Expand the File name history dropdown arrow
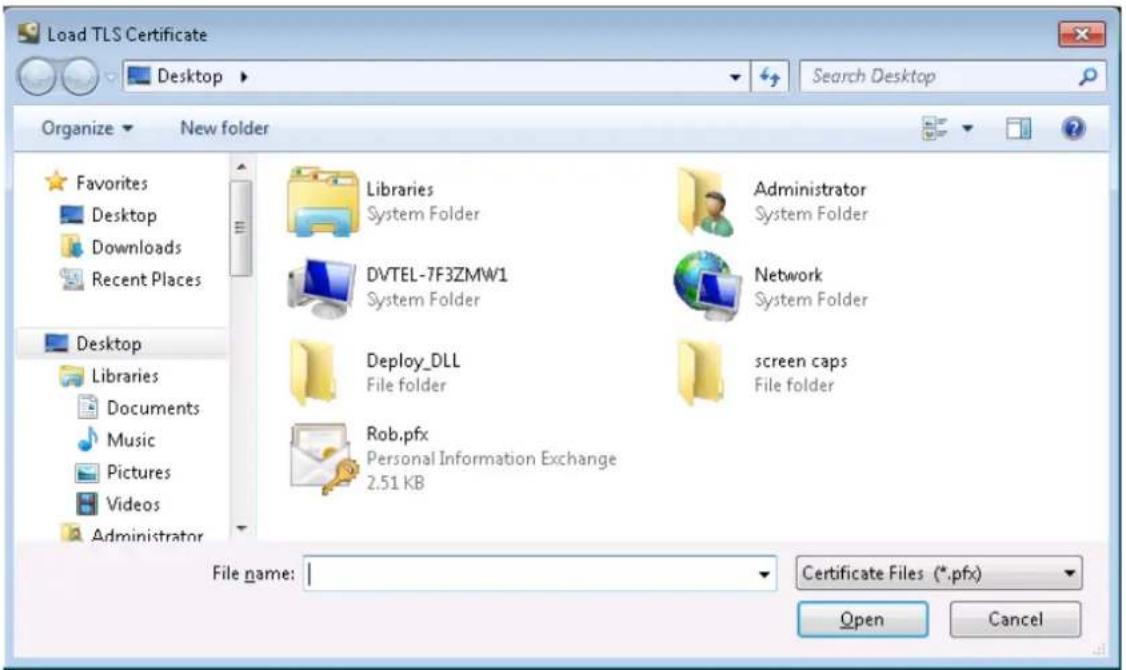 point(764,574)
